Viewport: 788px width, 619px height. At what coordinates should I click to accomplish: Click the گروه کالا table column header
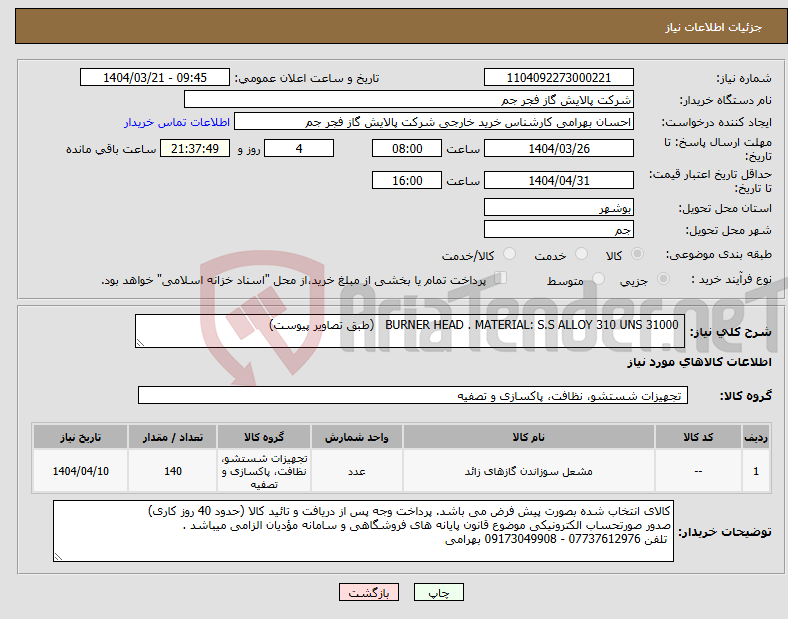tap(264, 437)
